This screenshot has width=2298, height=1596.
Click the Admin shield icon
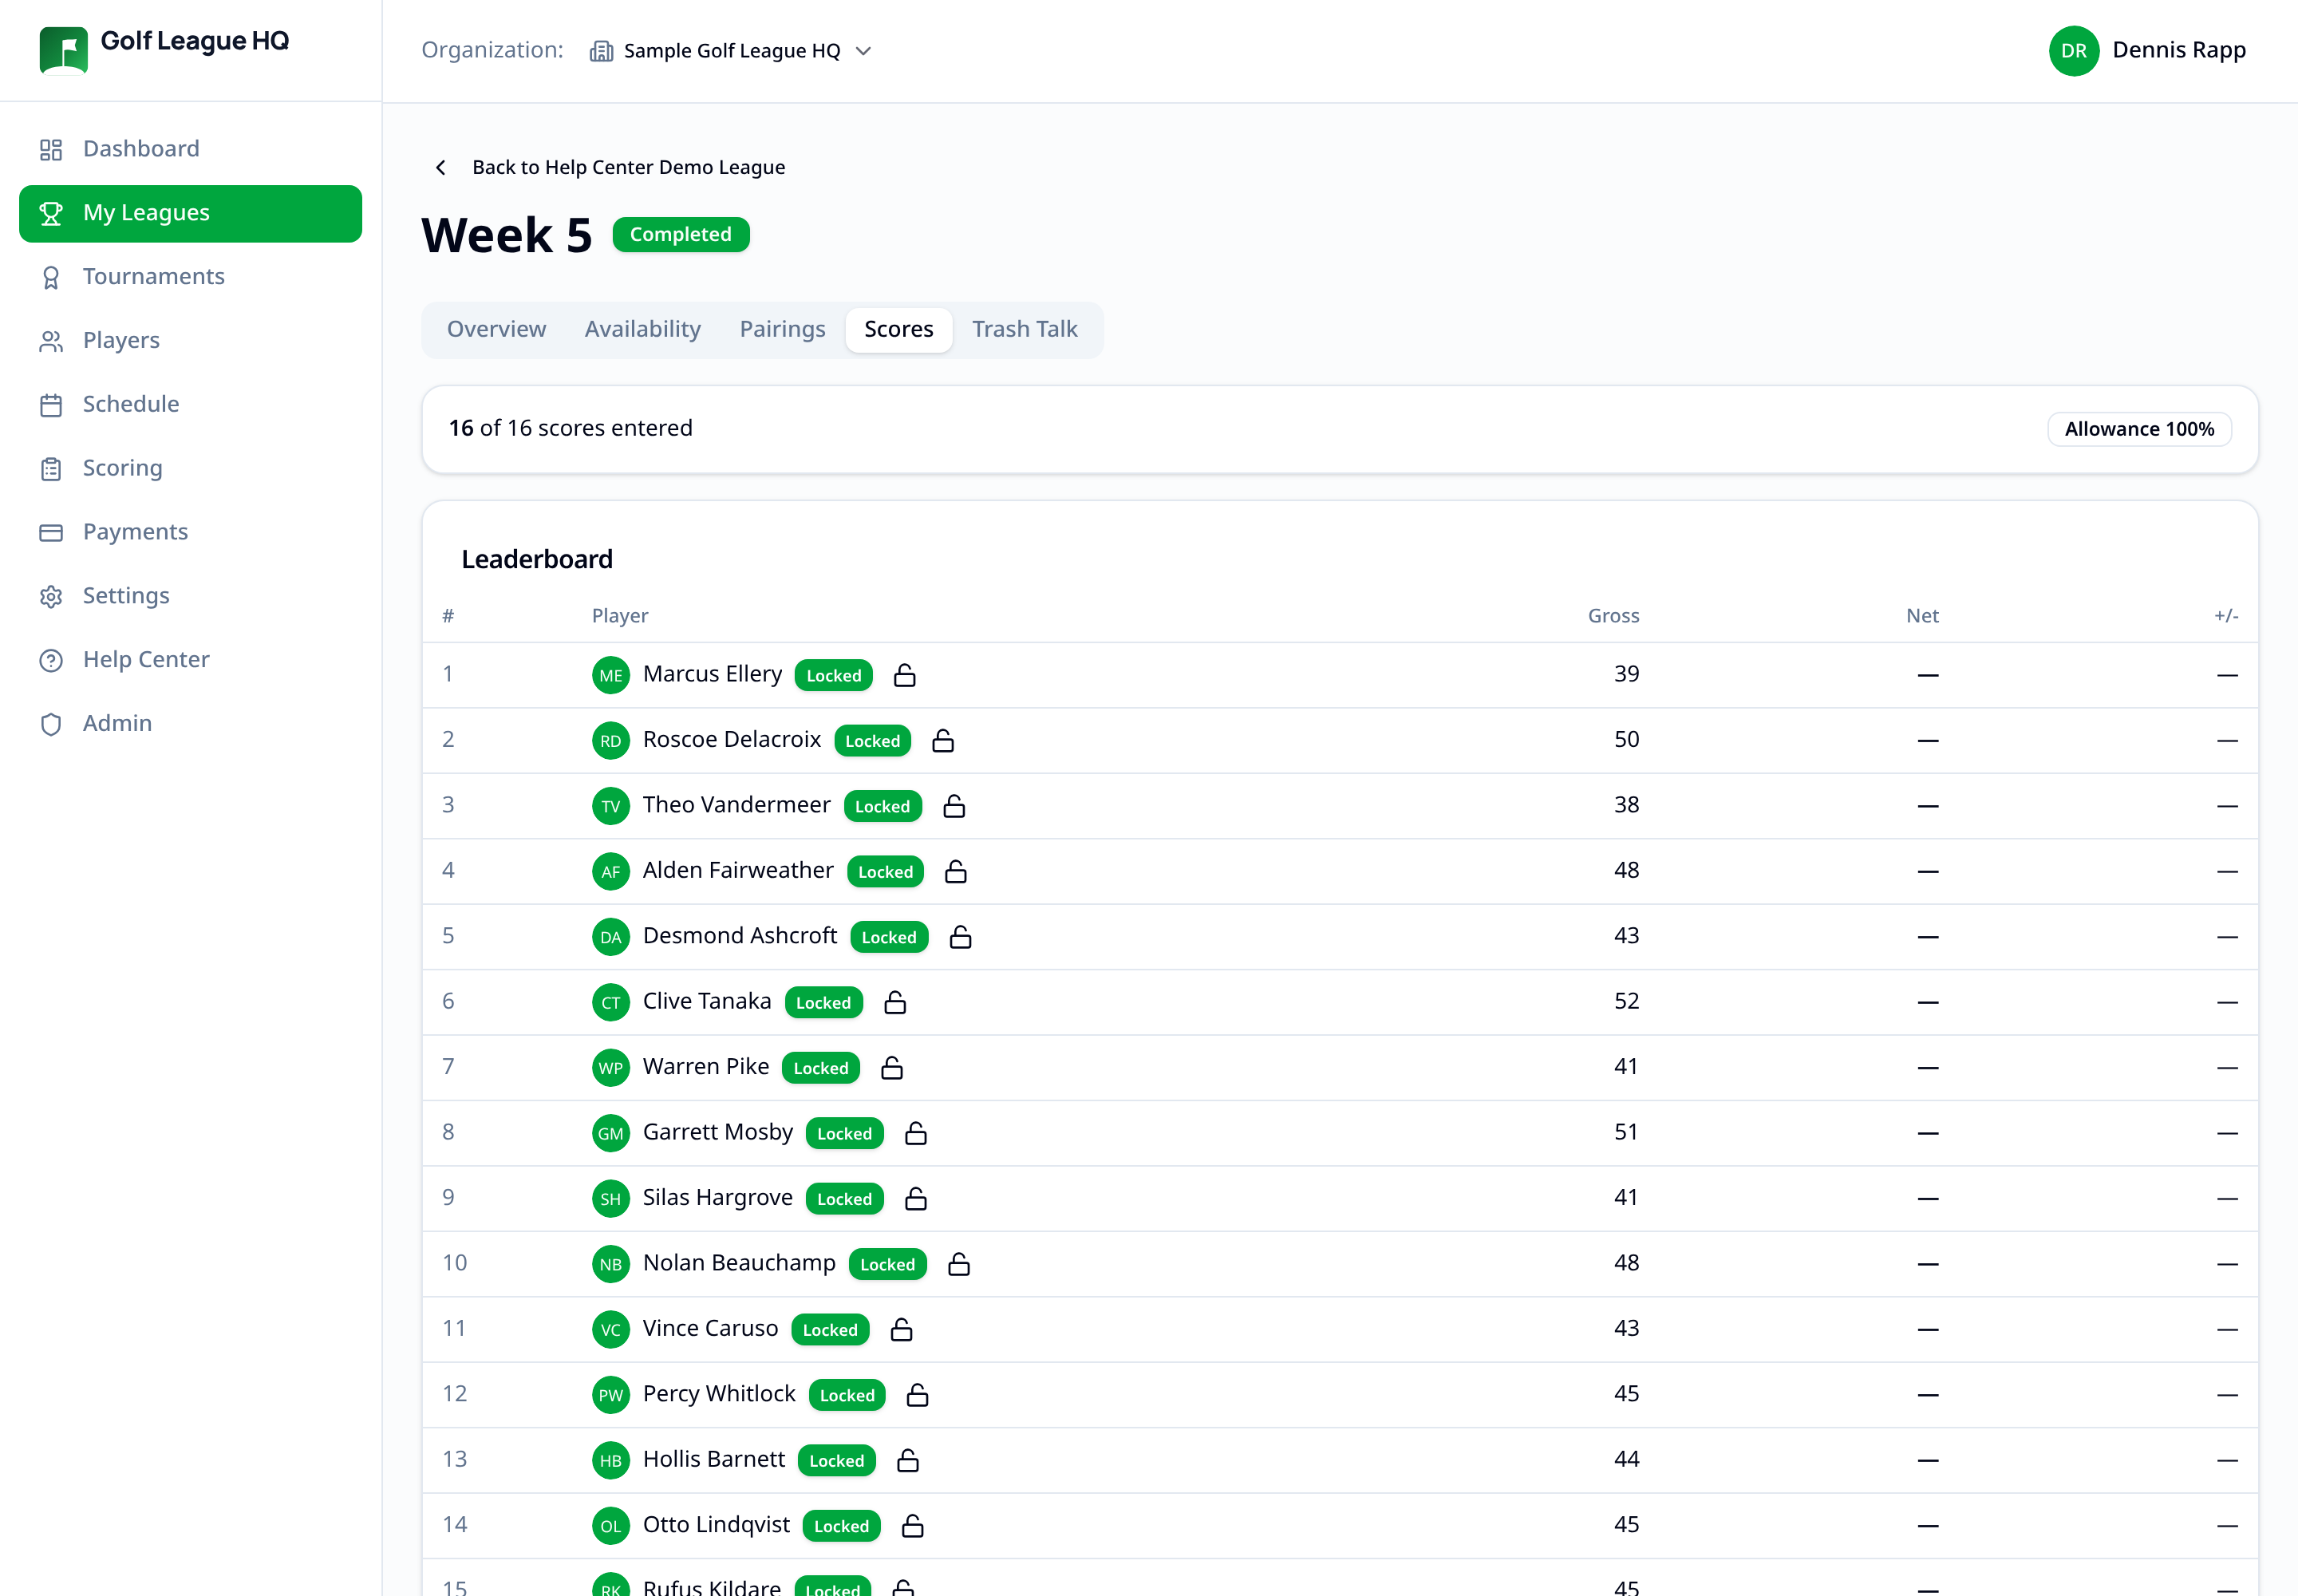click(x=51, y=724)
